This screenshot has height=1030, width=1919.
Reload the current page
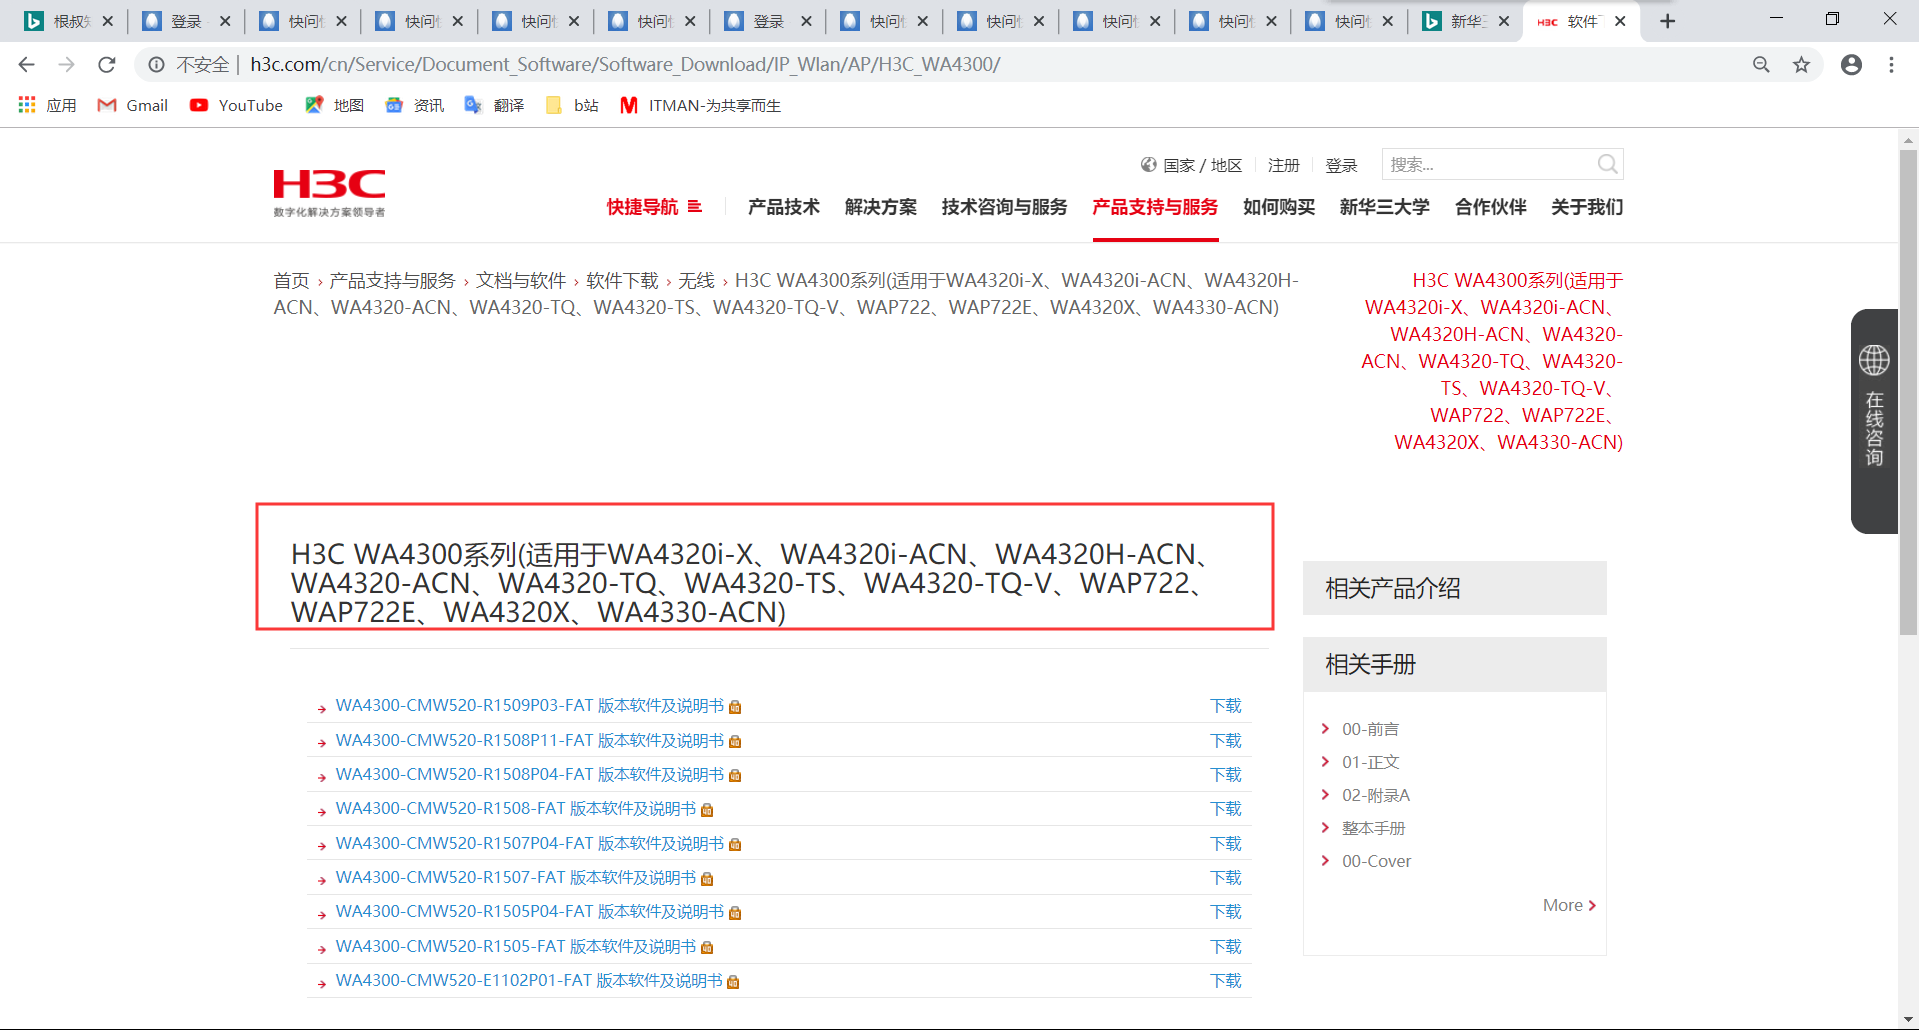click(107, 65)
